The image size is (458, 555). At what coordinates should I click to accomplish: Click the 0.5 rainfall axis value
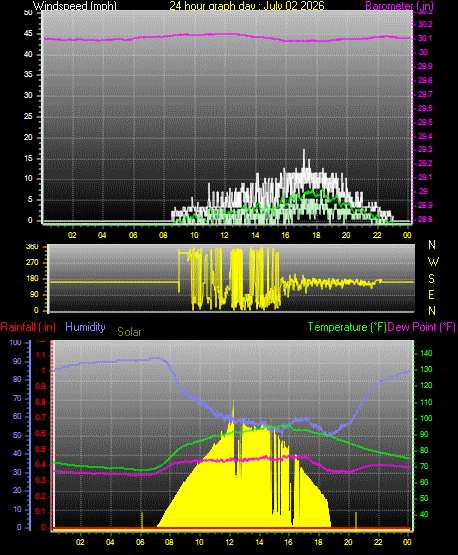click(x=41, y=449)
